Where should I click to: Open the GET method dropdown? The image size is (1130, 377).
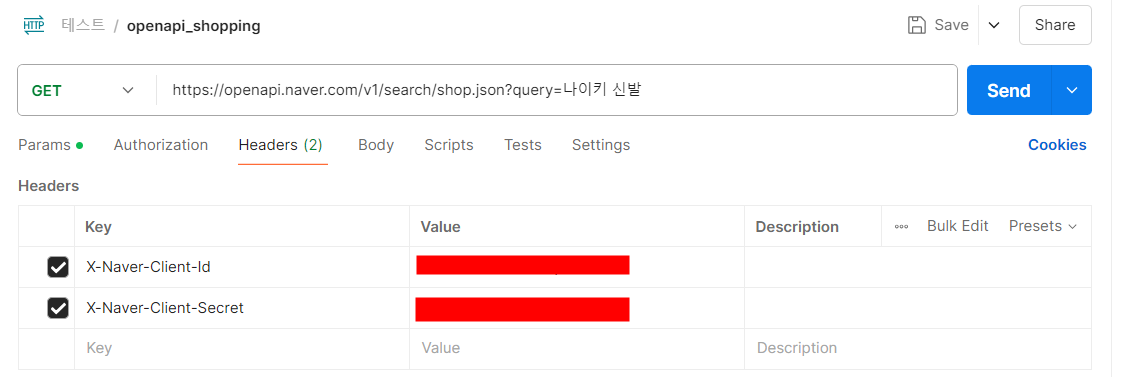[x=84, y=90]
